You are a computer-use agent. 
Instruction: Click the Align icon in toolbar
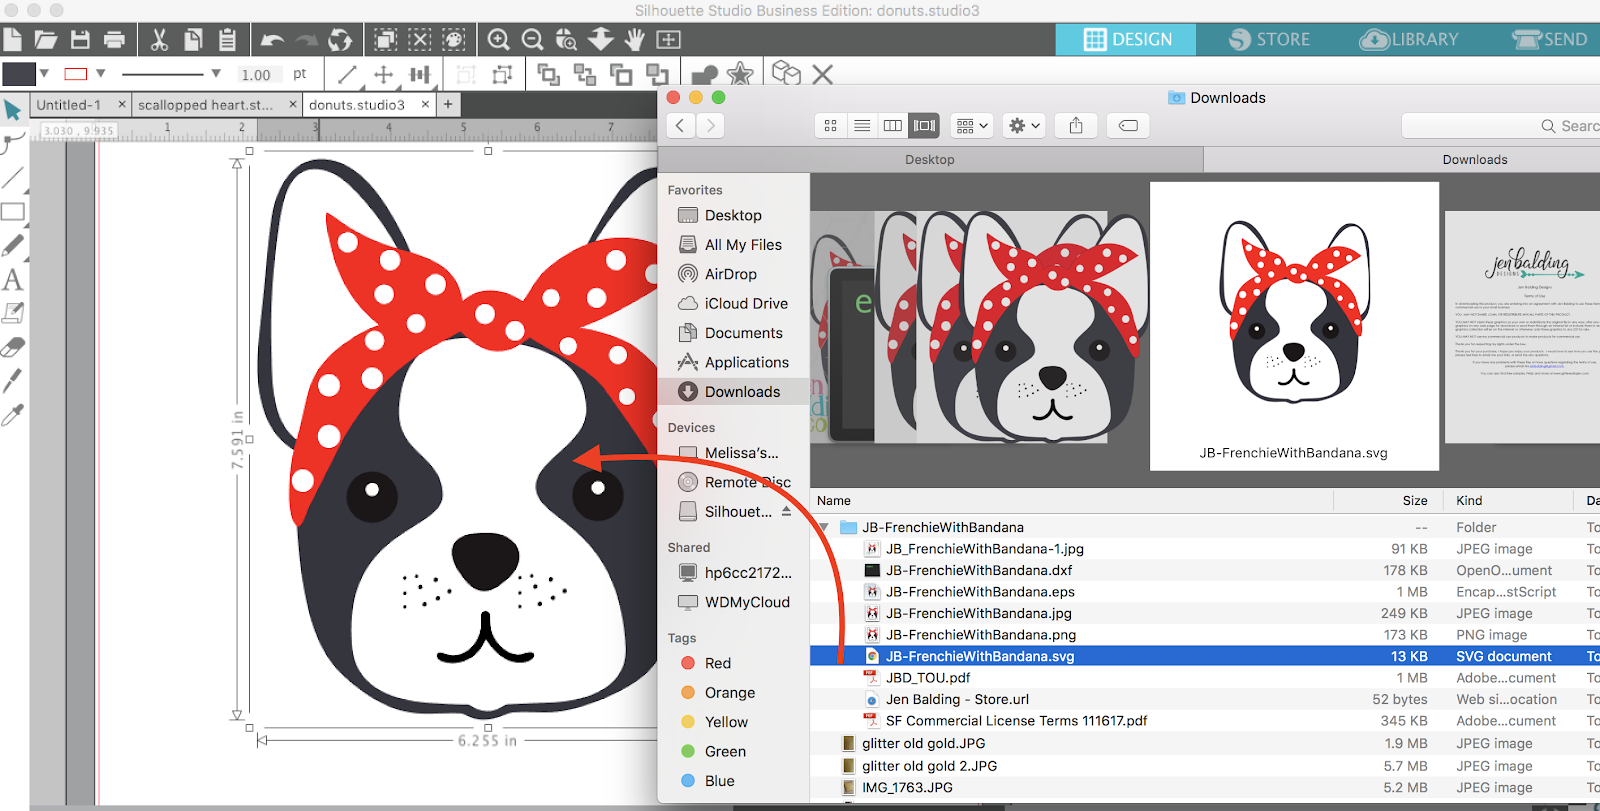[x=420, y=74]
